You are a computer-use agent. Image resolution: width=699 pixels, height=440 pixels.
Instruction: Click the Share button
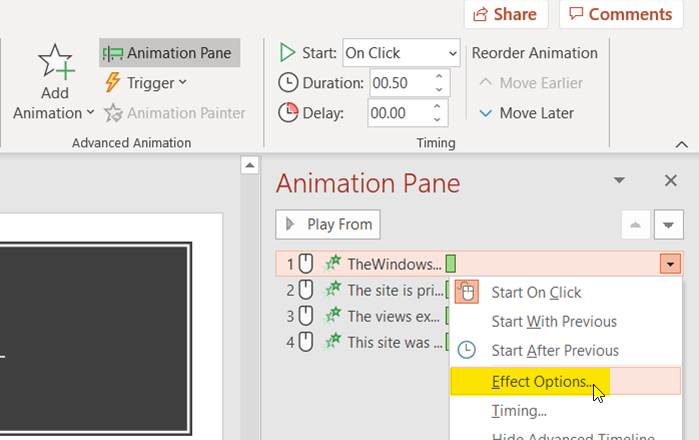coord(504,14)
